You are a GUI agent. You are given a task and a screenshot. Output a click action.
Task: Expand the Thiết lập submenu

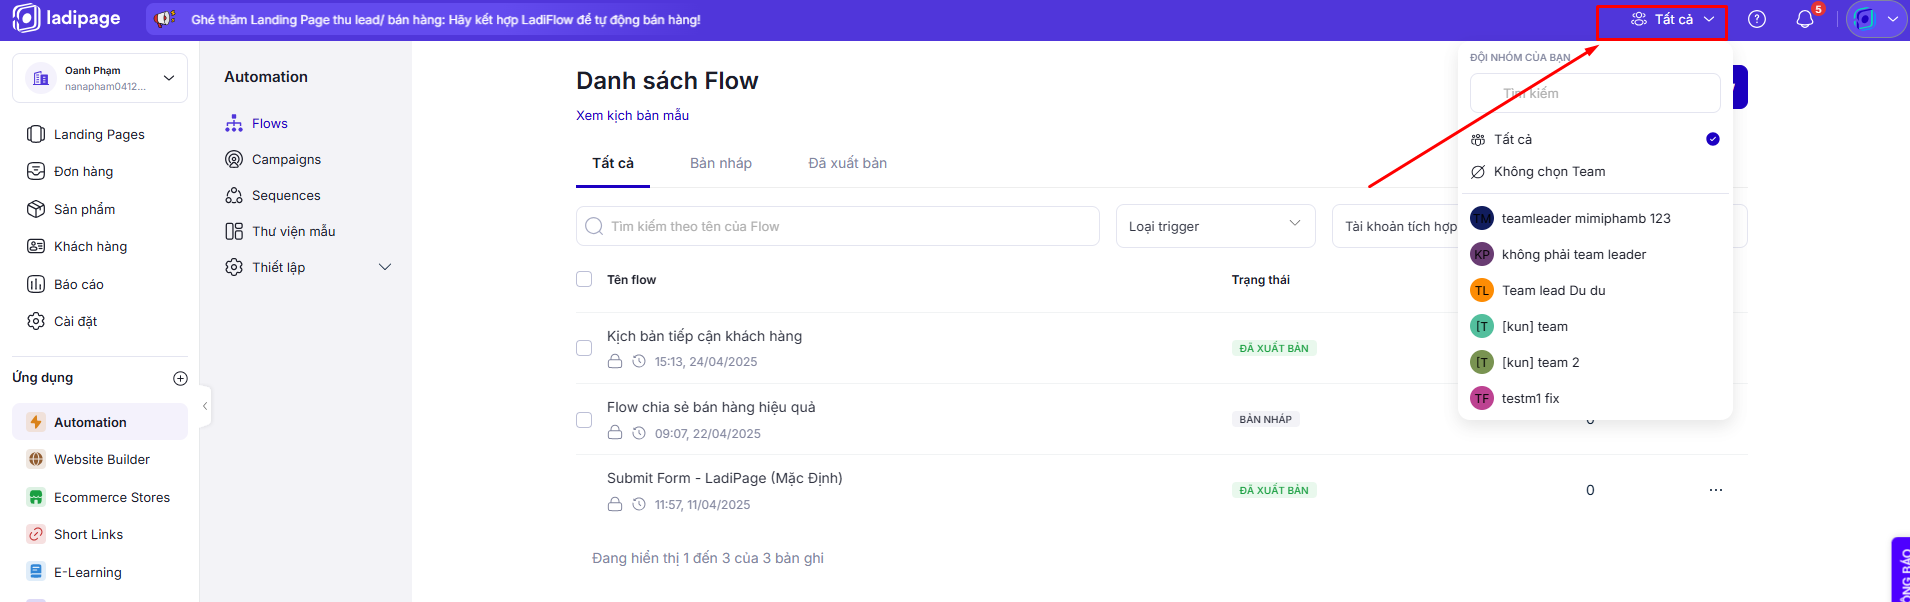tap(385, 267)
